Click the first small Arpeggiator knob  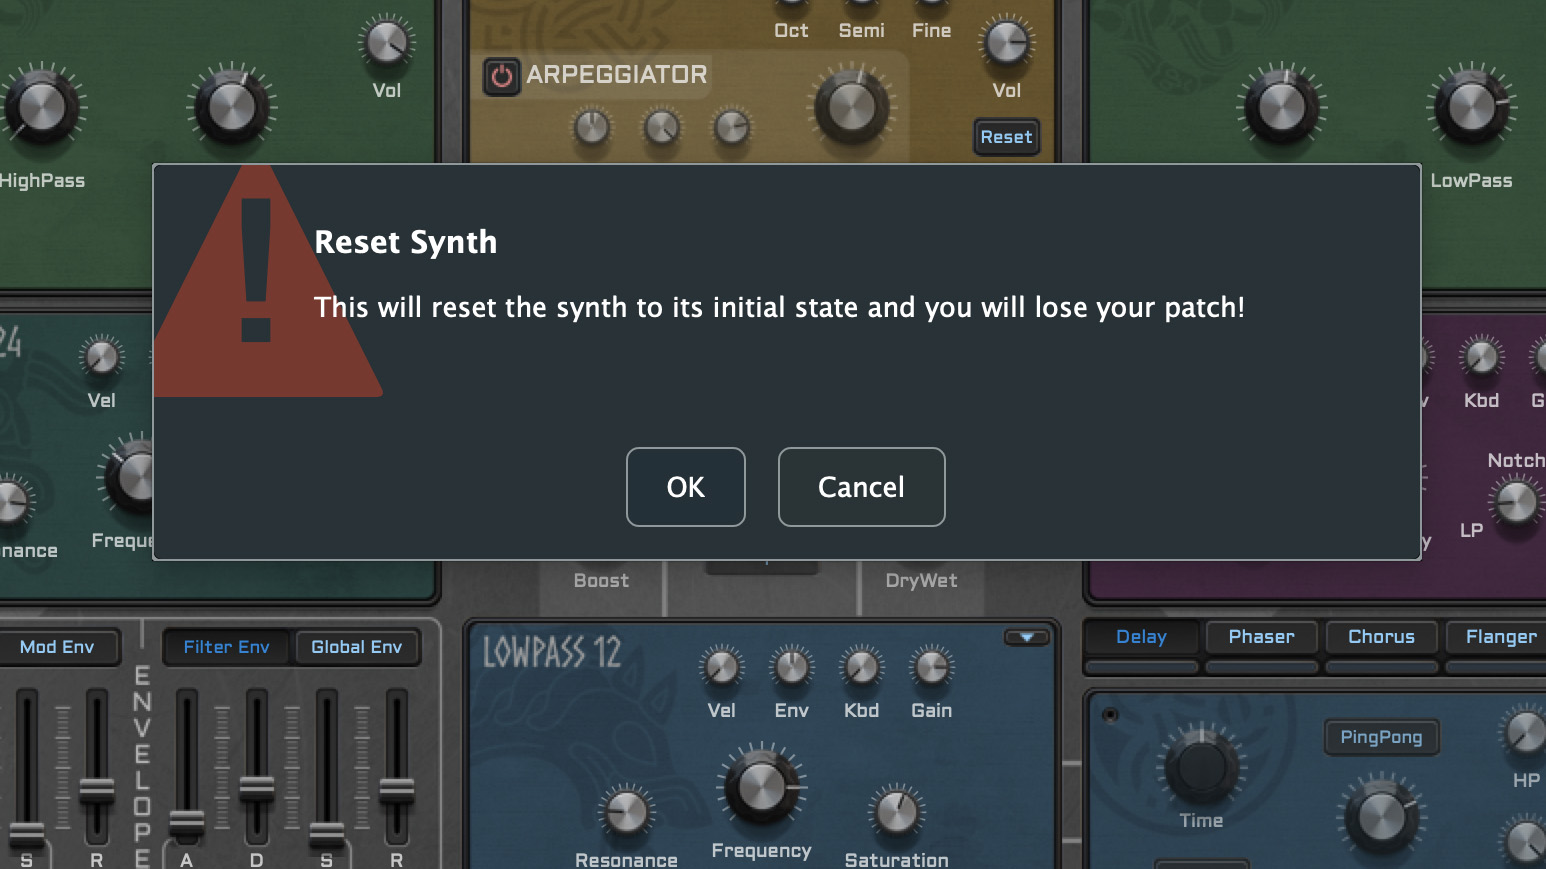pos(592,128)
